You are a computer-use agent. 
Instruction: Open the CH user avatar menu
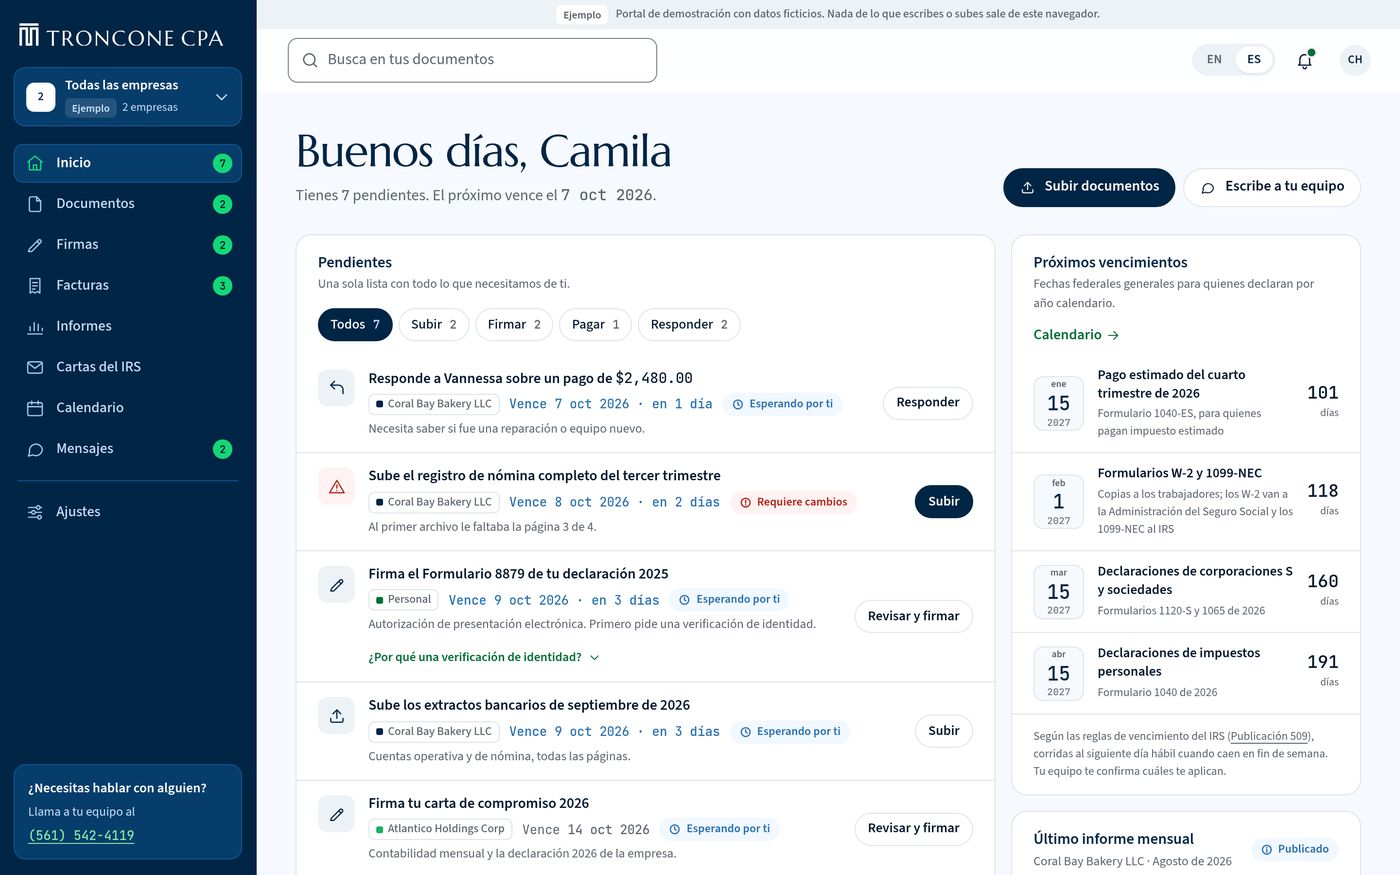[1355, 60]
